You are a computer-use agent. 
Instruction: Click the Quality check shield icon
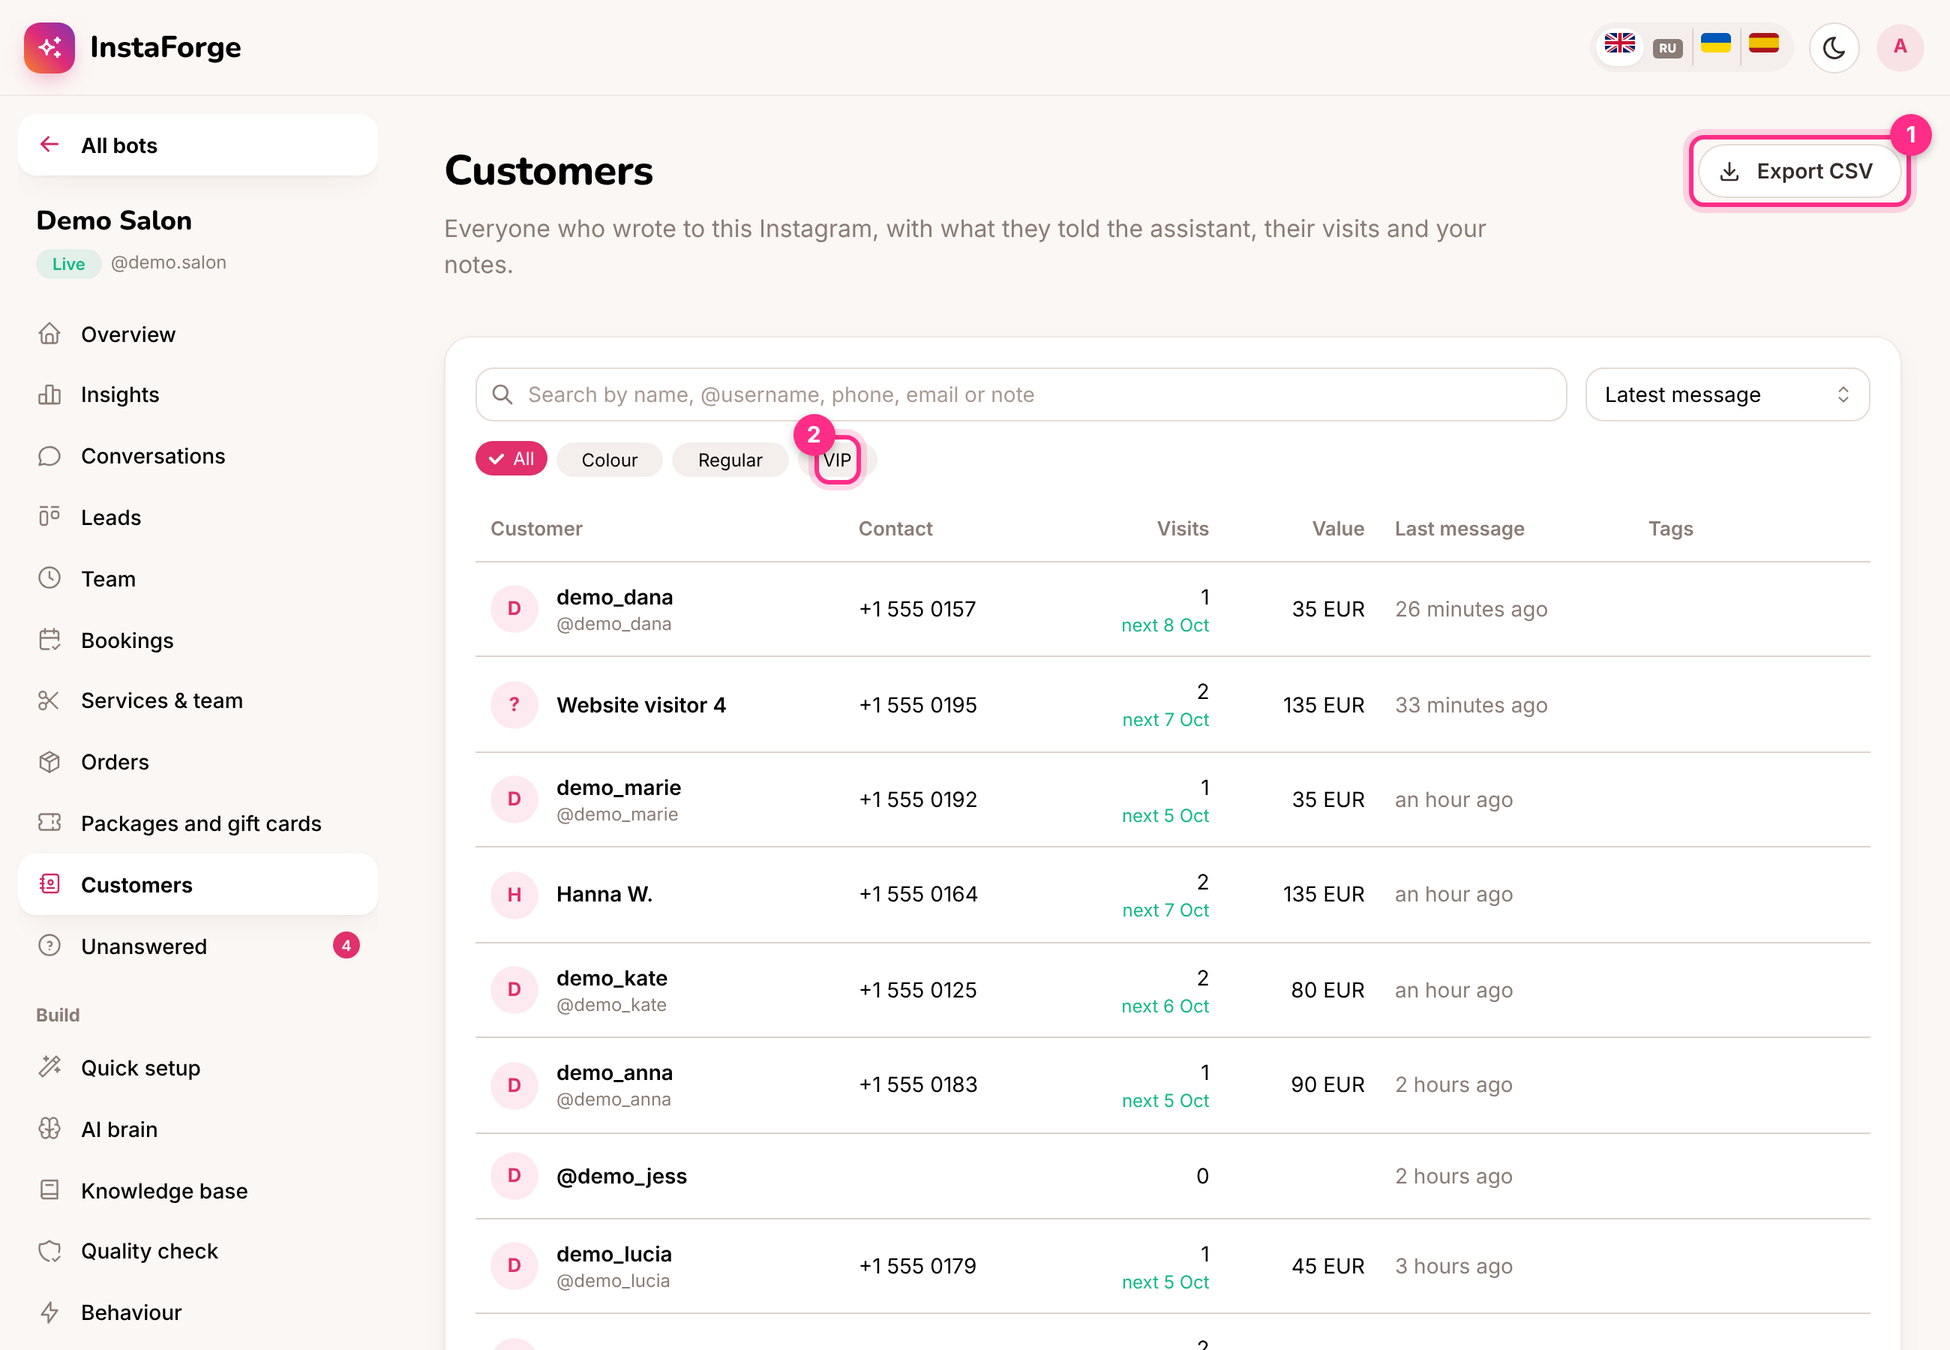(x=49, y=1251)
